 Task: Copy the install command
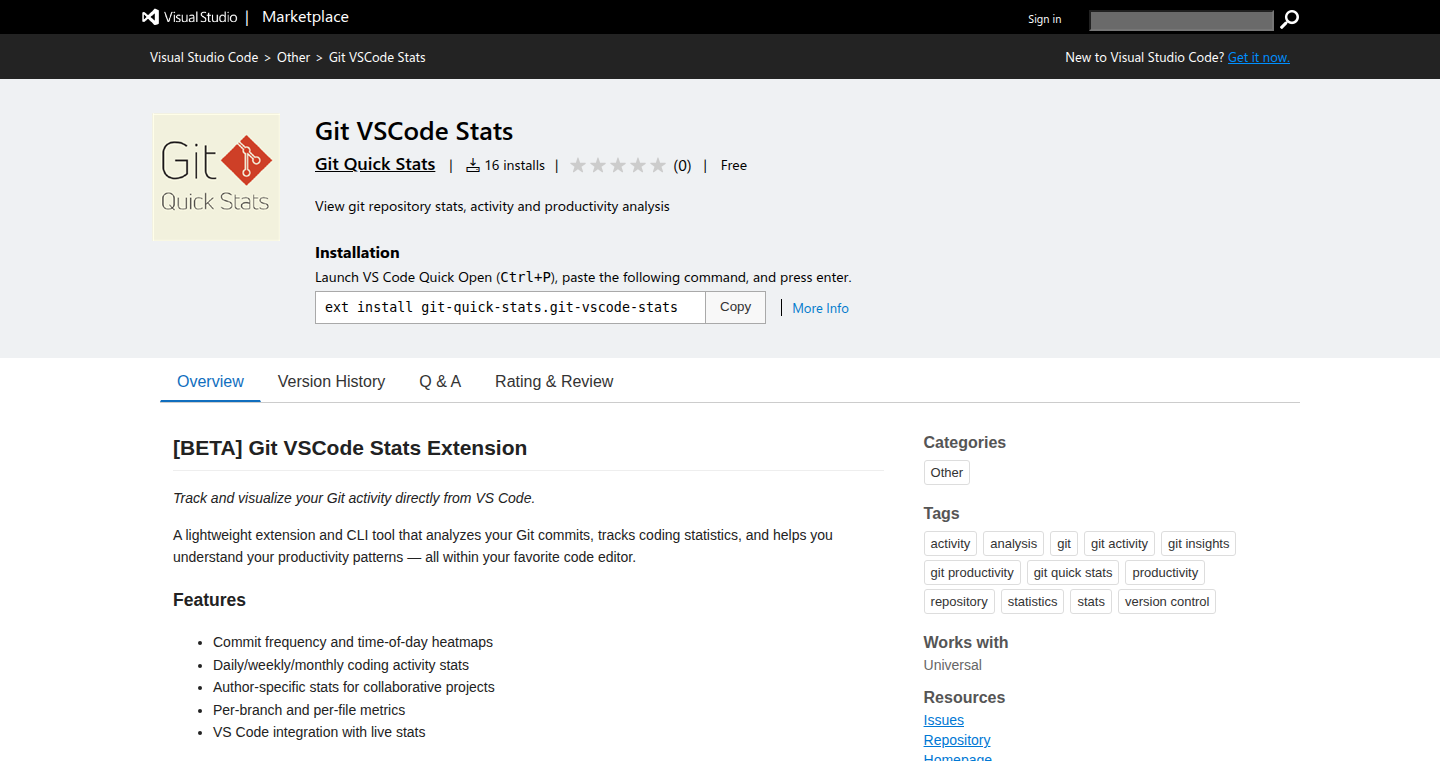735,307
